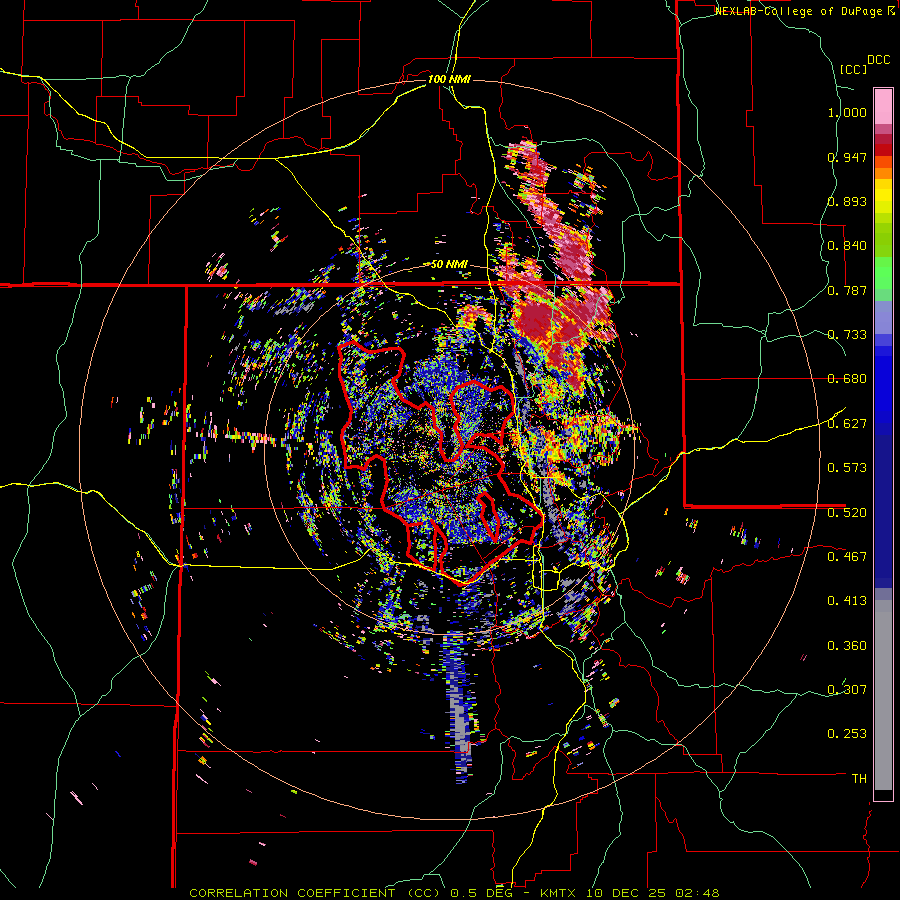Select the 0.360 legend value
Image resolution: width=900 pixels, height=900 pixels.
(847, 646)
